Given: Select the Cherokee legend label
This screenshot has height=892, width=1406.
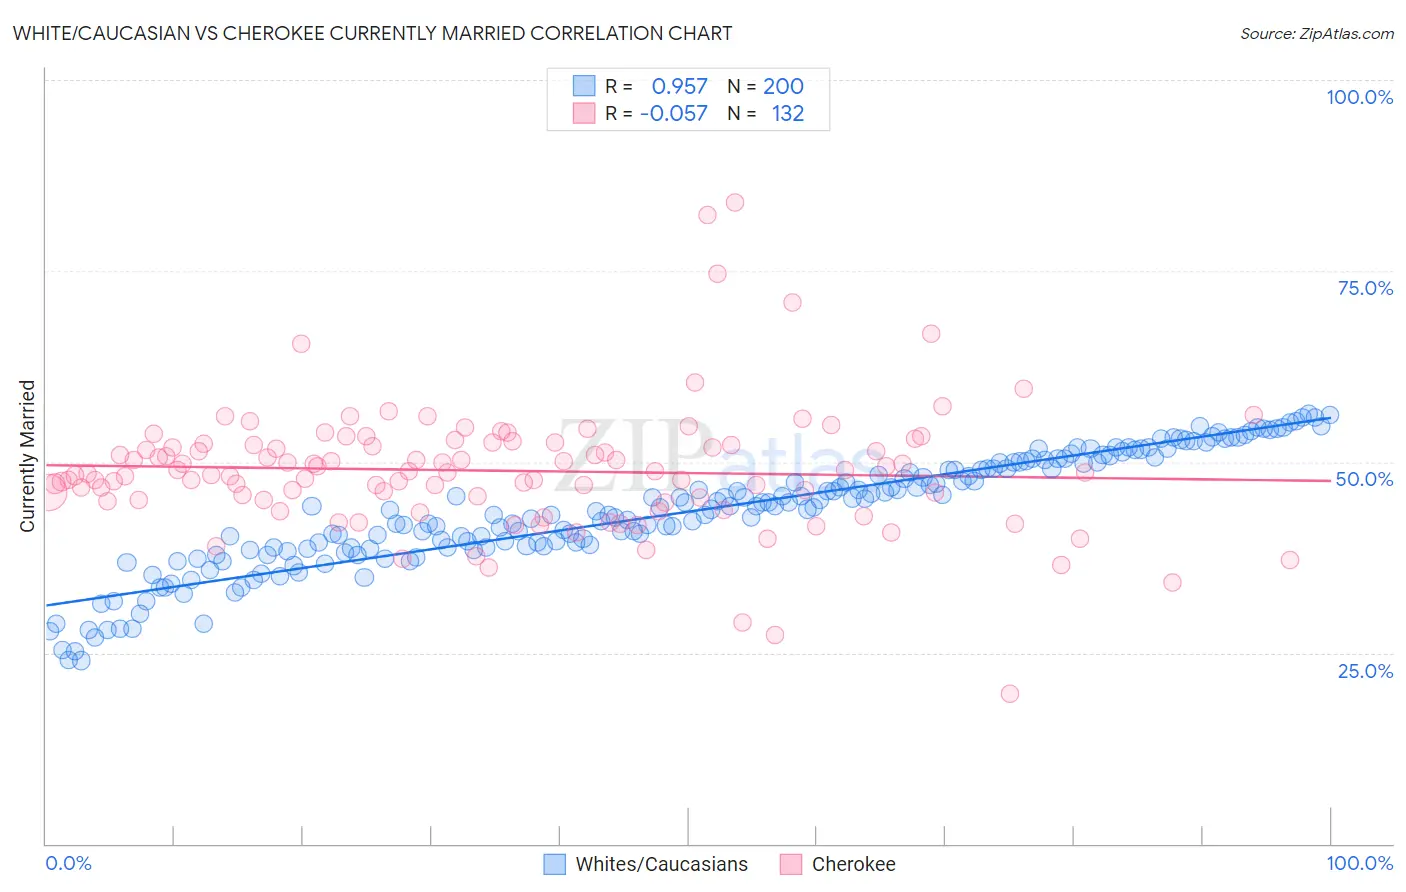Looking at the screenshot, I should click(854, 864).
